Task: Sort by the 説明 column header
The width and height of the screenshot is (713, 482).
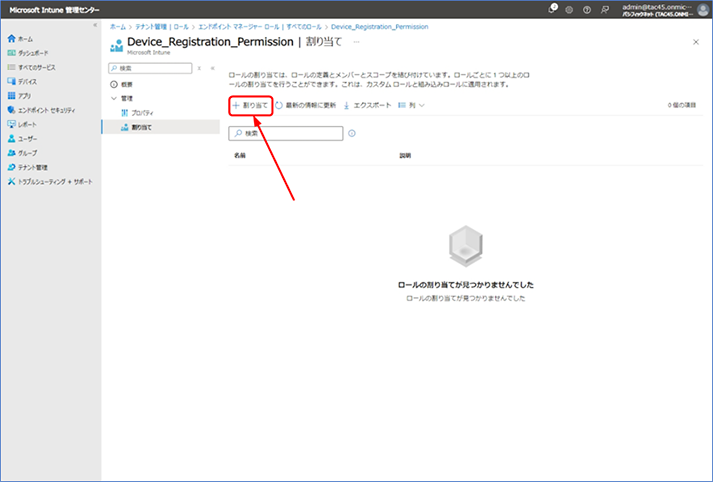Action: (x=405, y=156)
